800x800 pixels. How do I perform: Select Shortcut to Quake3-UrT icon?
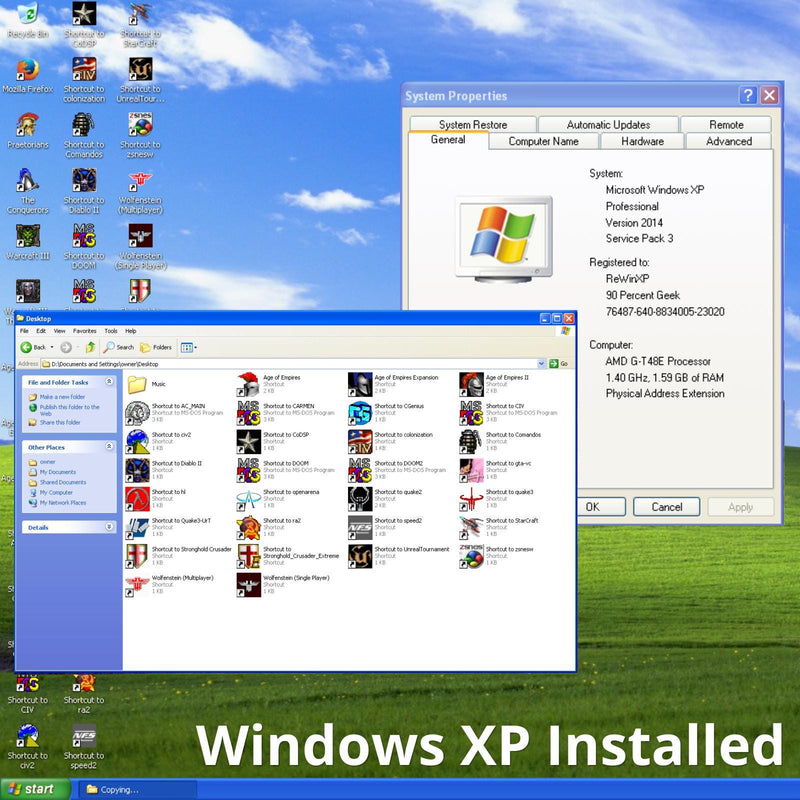point(137,527)
